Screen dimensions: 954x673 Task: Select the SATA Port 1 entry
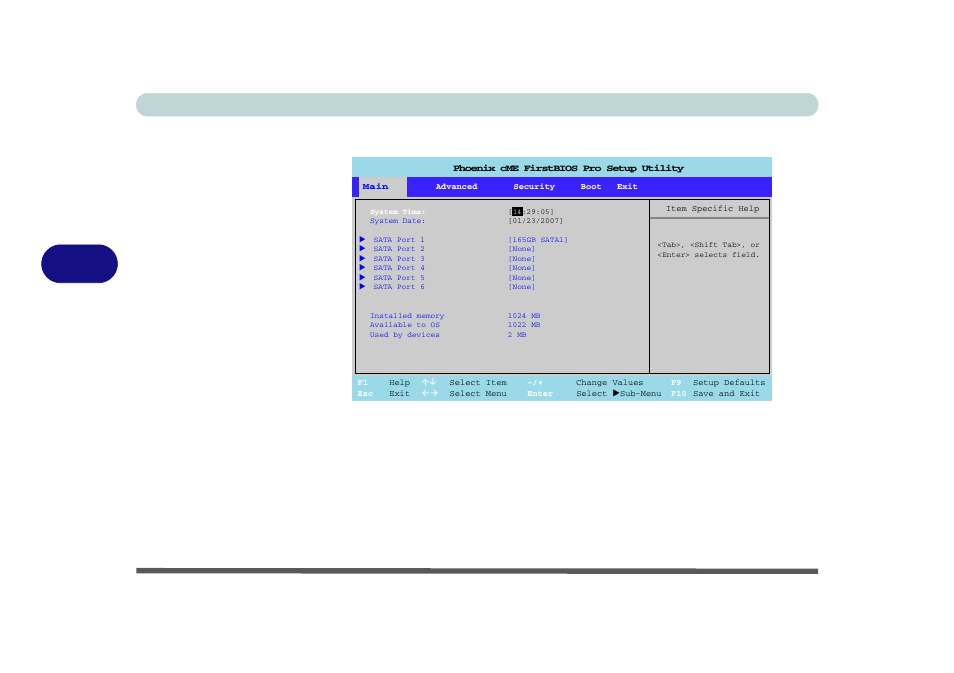(x=399, y=240)
